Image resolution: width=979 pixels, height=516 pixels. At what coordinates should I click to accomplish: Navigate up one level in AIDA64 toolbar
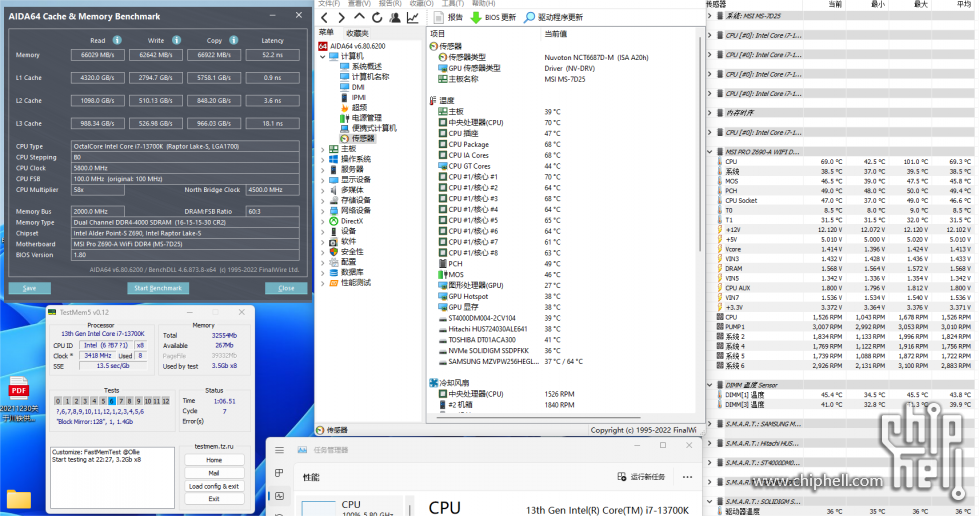(359, 17)
